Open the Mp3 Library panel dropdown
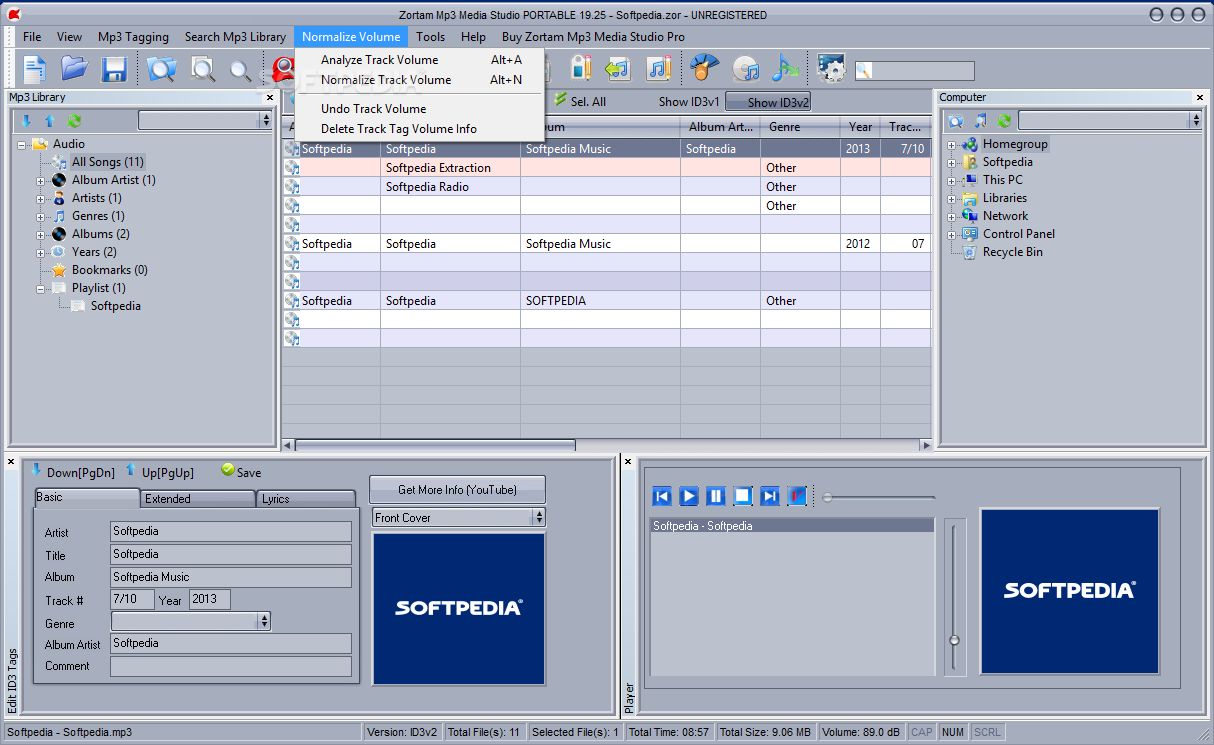The image size is (1214, 745). point(266,120)
